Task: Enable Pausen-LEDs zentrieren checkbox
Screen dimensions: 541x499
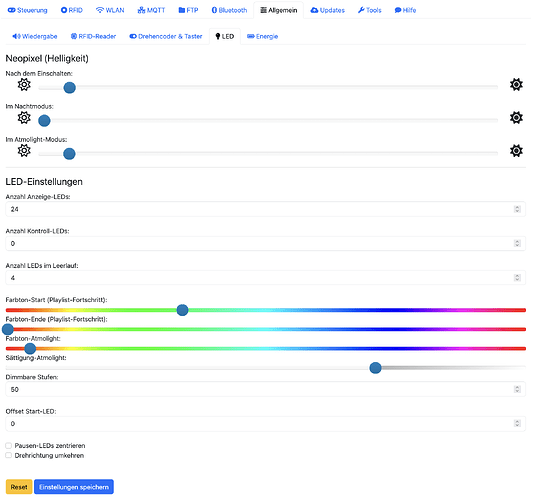Action: pyautogui.click(x=9, y=446)
